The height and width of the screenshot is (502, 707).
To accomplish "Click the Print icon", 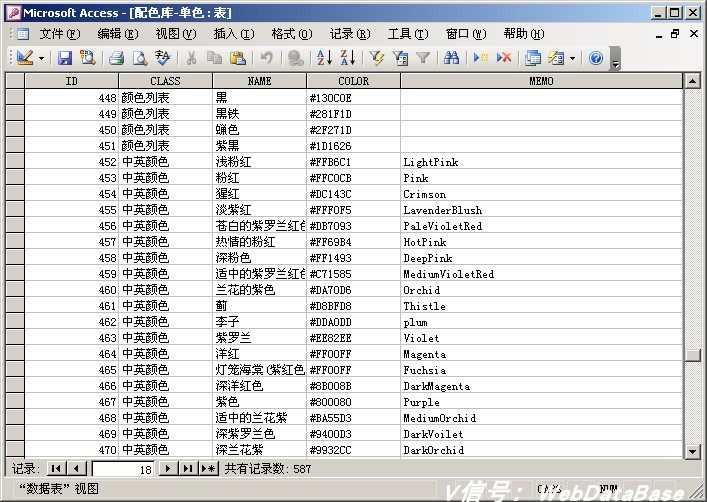I will pyautogui.click(x=116, y=58).
